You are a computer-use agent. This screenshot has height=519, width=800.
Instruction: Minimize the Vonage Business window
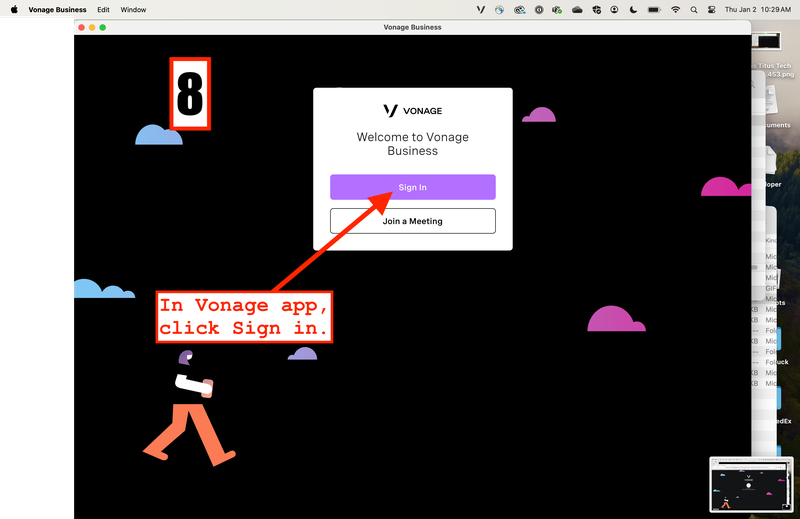pyautogui.click(x=93, y=27)
